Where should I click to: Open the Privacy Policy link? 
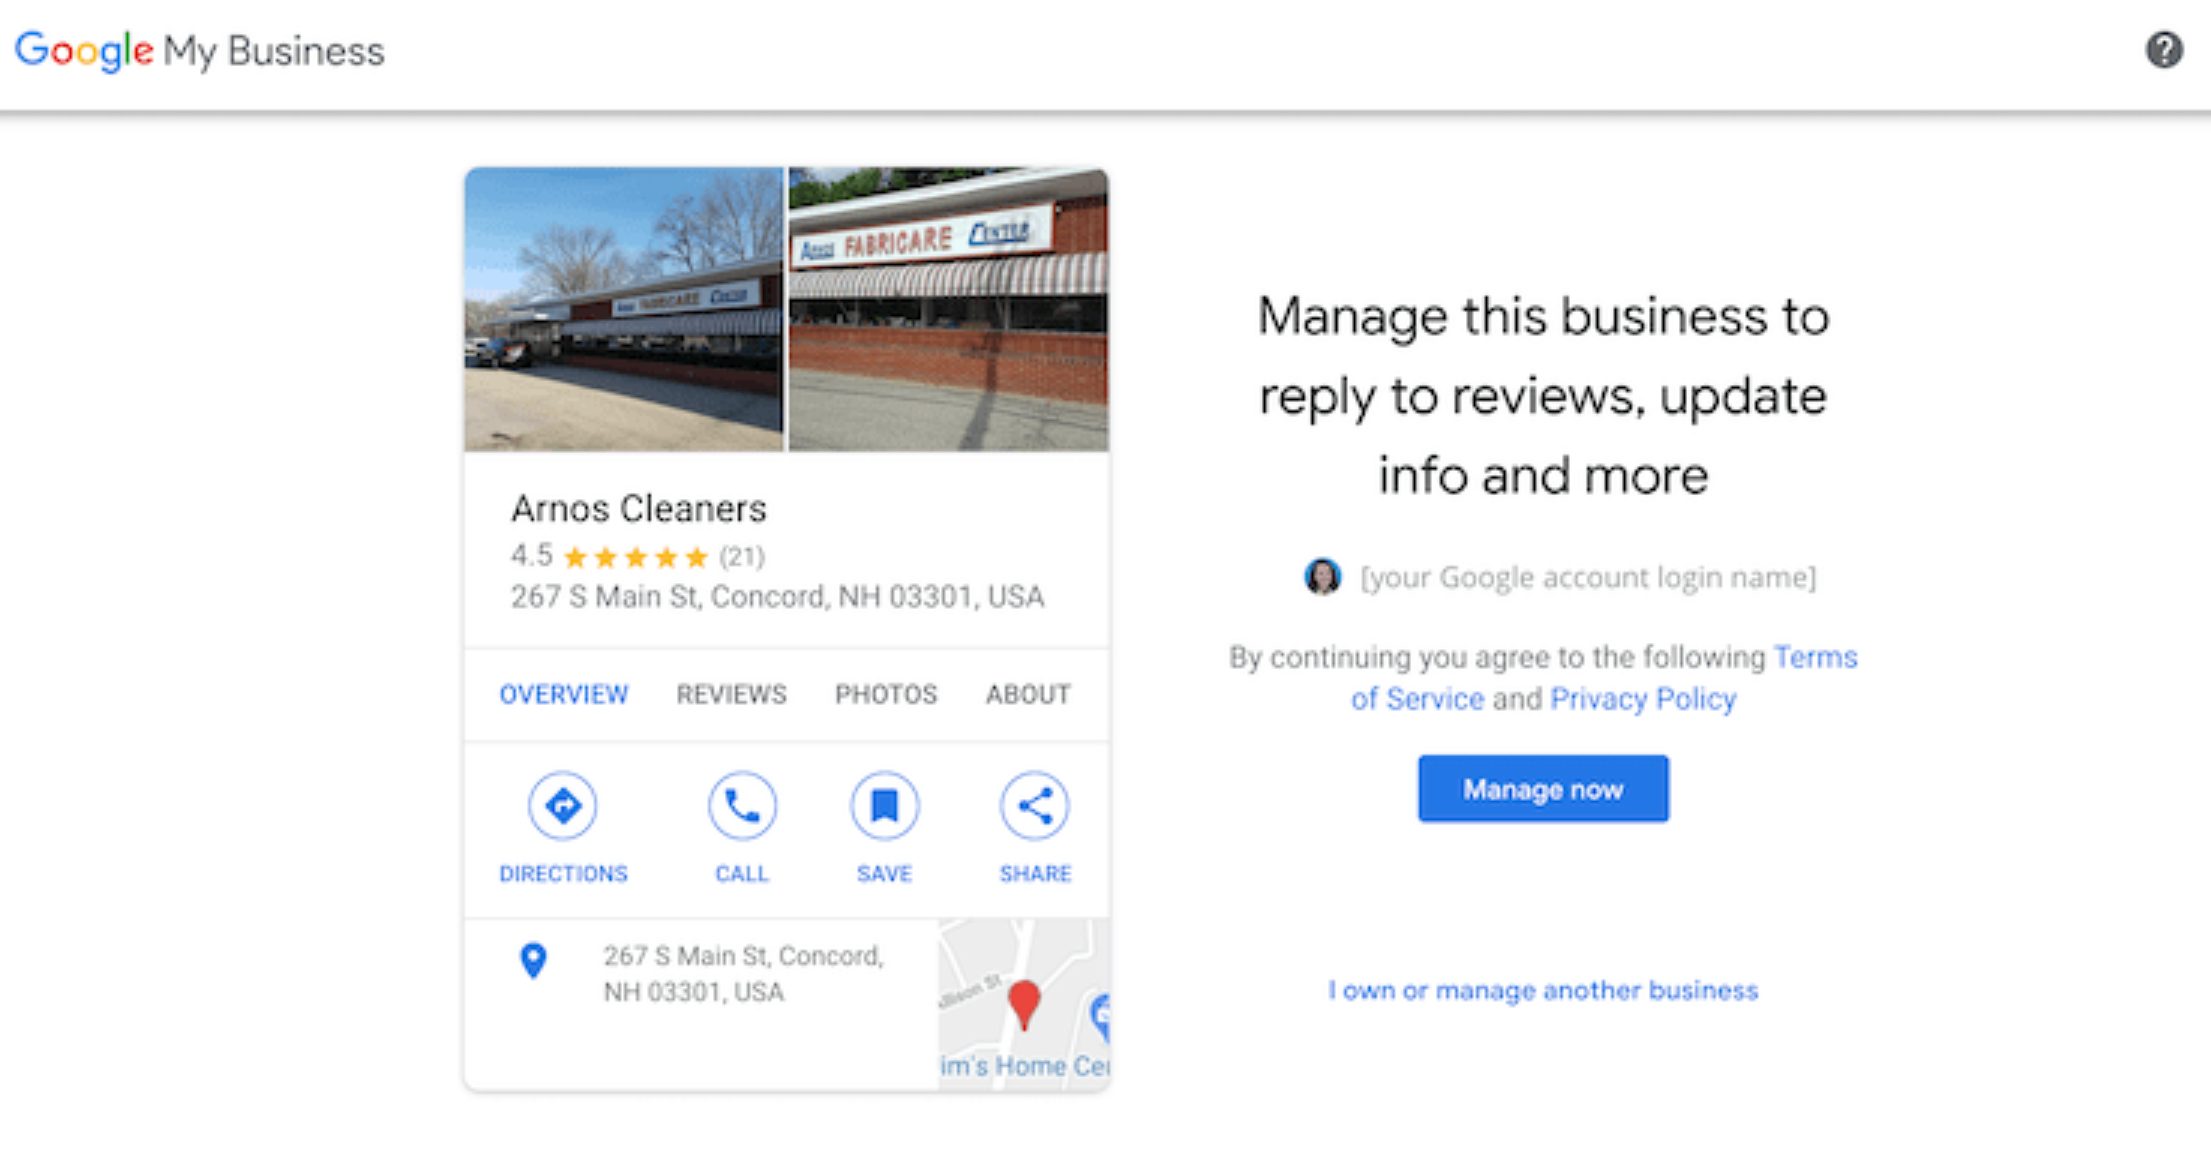click(x=1642, y=699)
